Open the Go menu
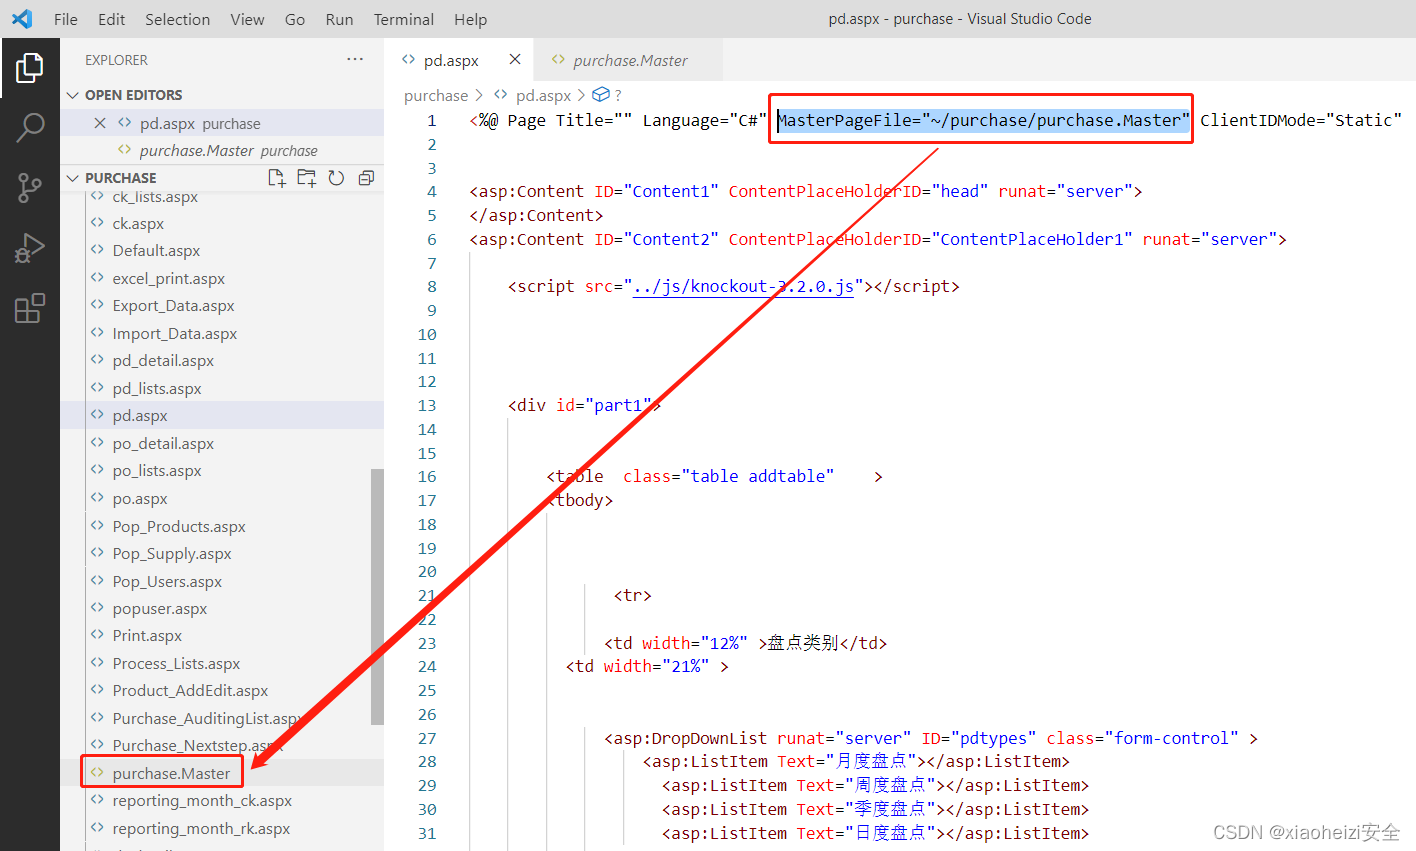The image size is (1416, 851). pyautogui.click(x=295, y=19)
